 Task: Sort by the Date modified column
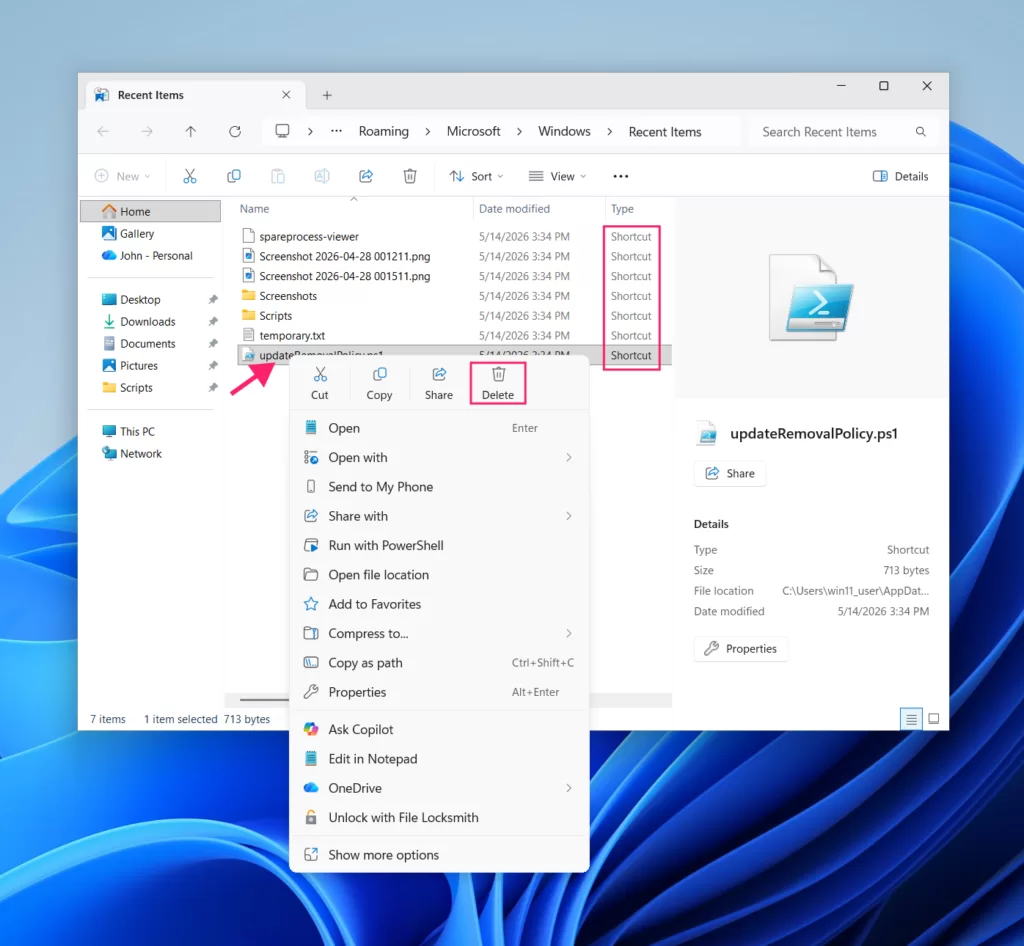pos(515,209)
